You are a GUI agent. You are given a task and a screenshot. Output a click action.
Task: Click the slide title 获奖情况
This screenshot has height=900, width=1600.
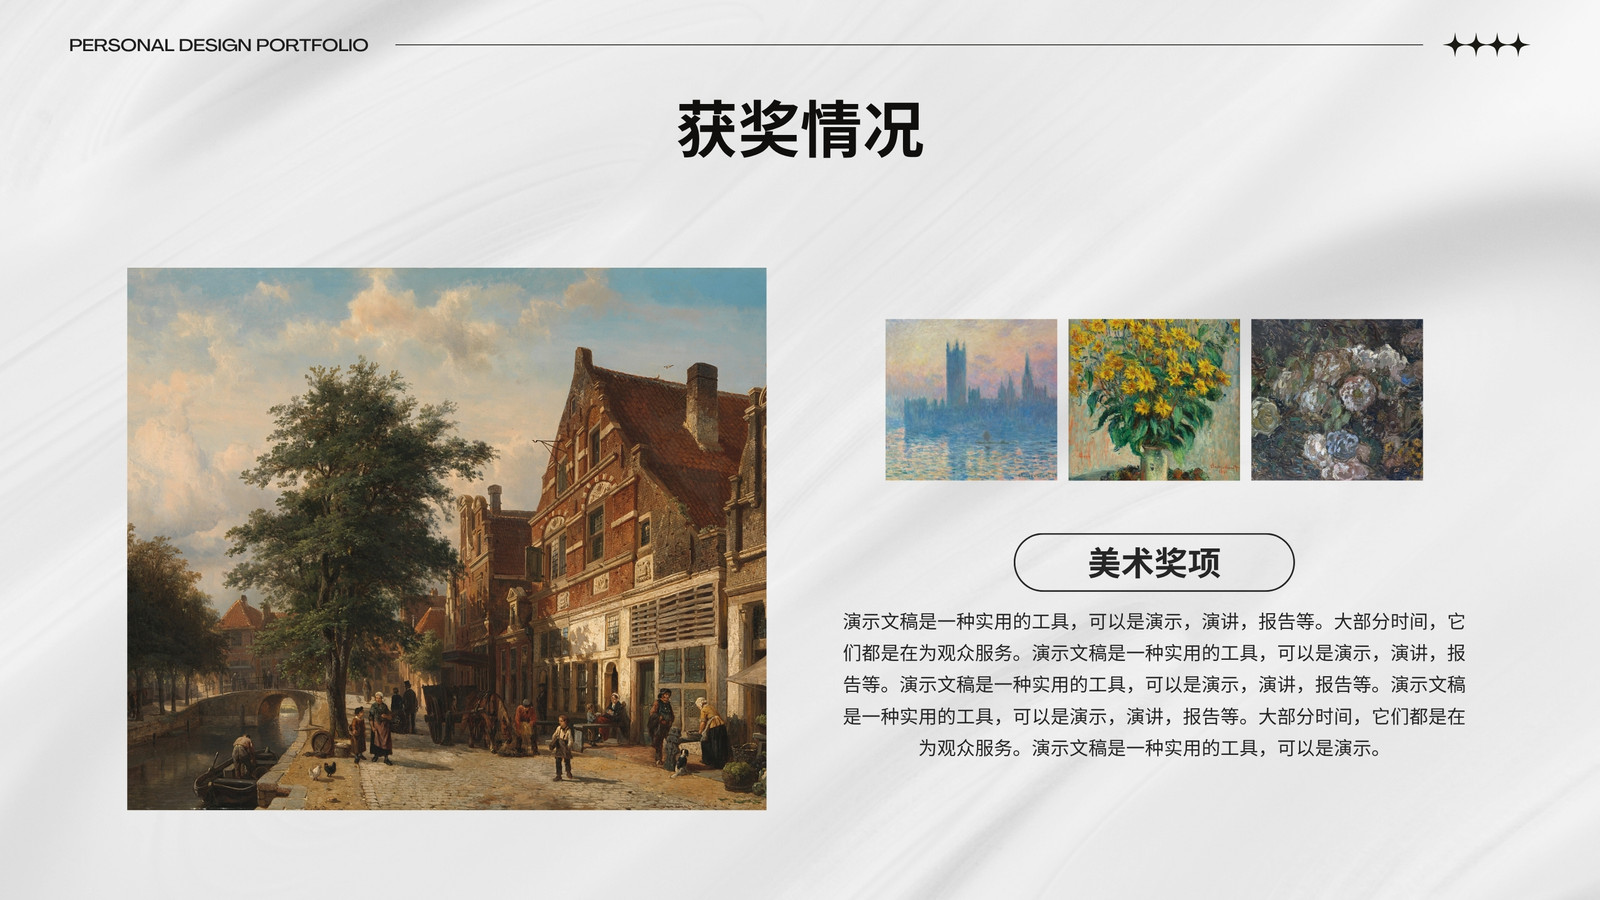pyautogui.click(x=800, y=130)
